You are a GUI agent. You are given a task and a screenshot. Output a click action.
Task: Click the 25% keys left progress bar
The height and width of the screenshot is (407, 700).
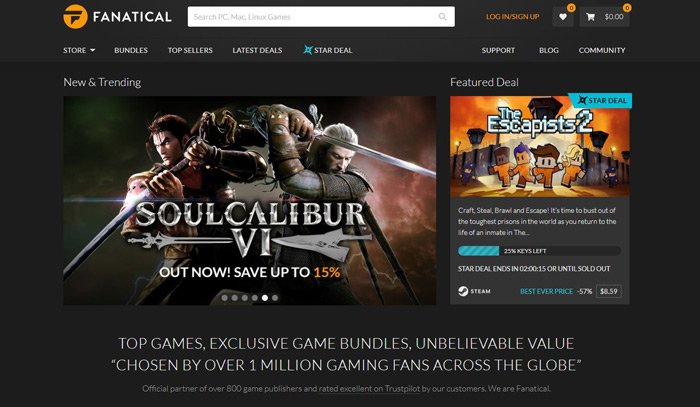pos(539,251)
